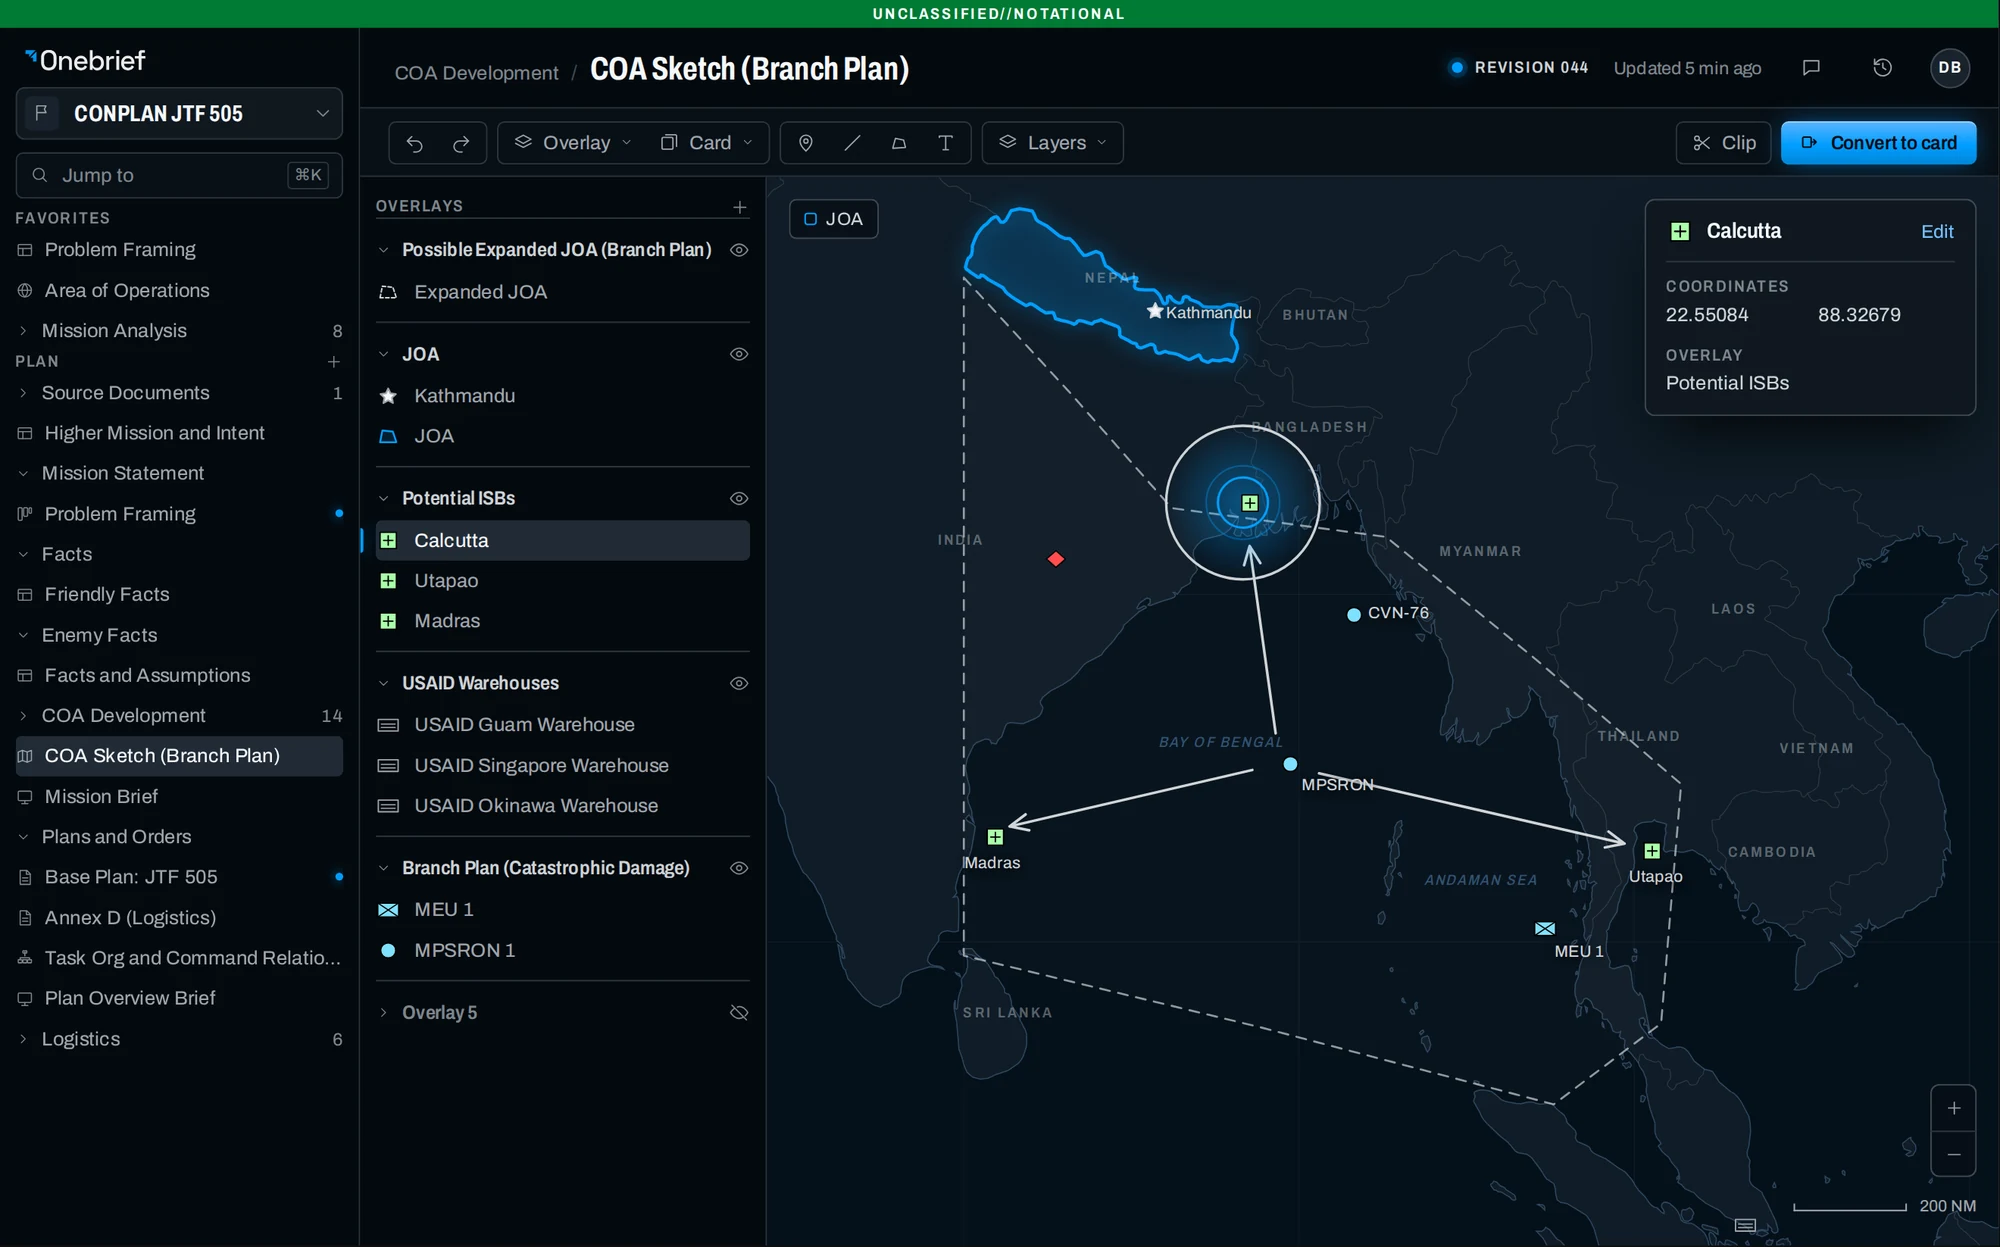Open DB user avatar menu
Screen dimensions: 2000x1247
pyautogui.click(x=1949, y=68)
